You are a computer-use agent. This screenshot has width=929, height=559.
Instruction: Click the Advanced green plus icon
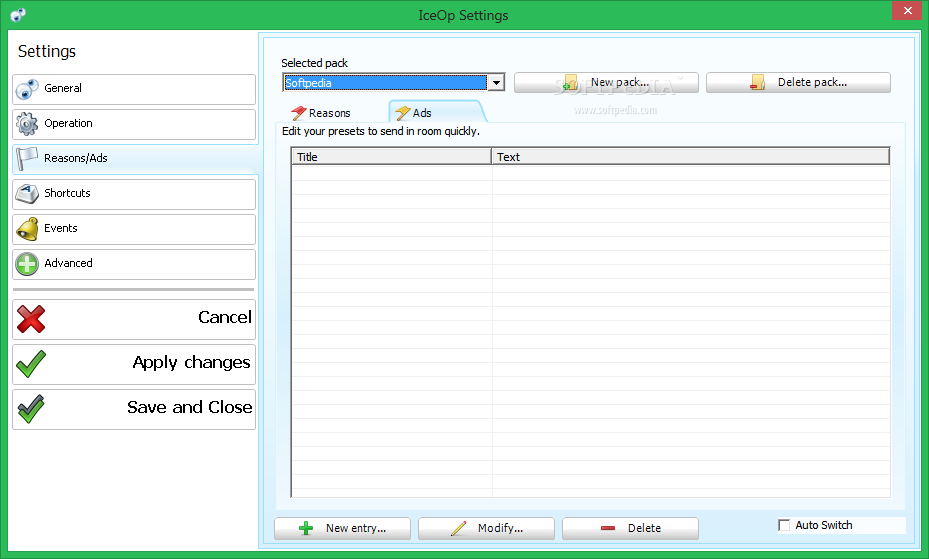[27, 264]
